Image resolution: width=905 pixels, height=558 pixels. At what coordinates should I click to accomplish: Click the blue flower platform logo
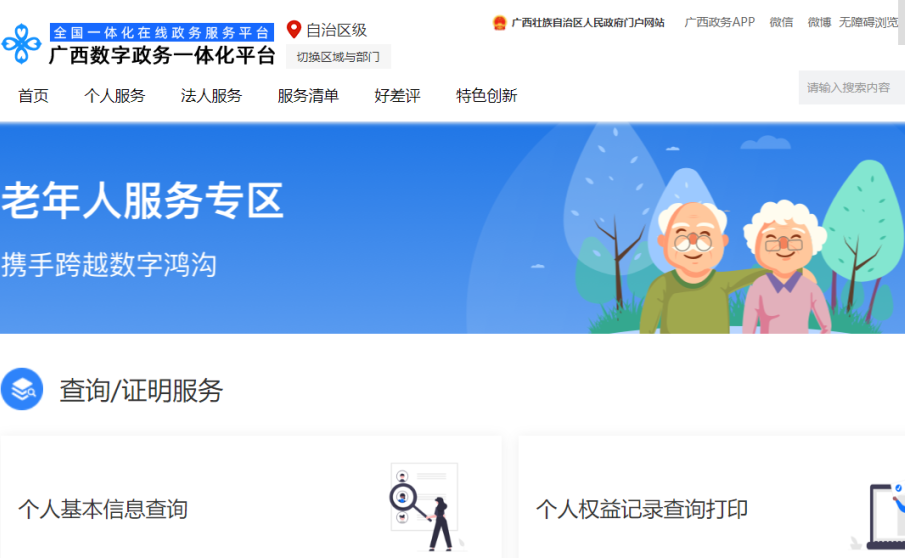point(22,44)
